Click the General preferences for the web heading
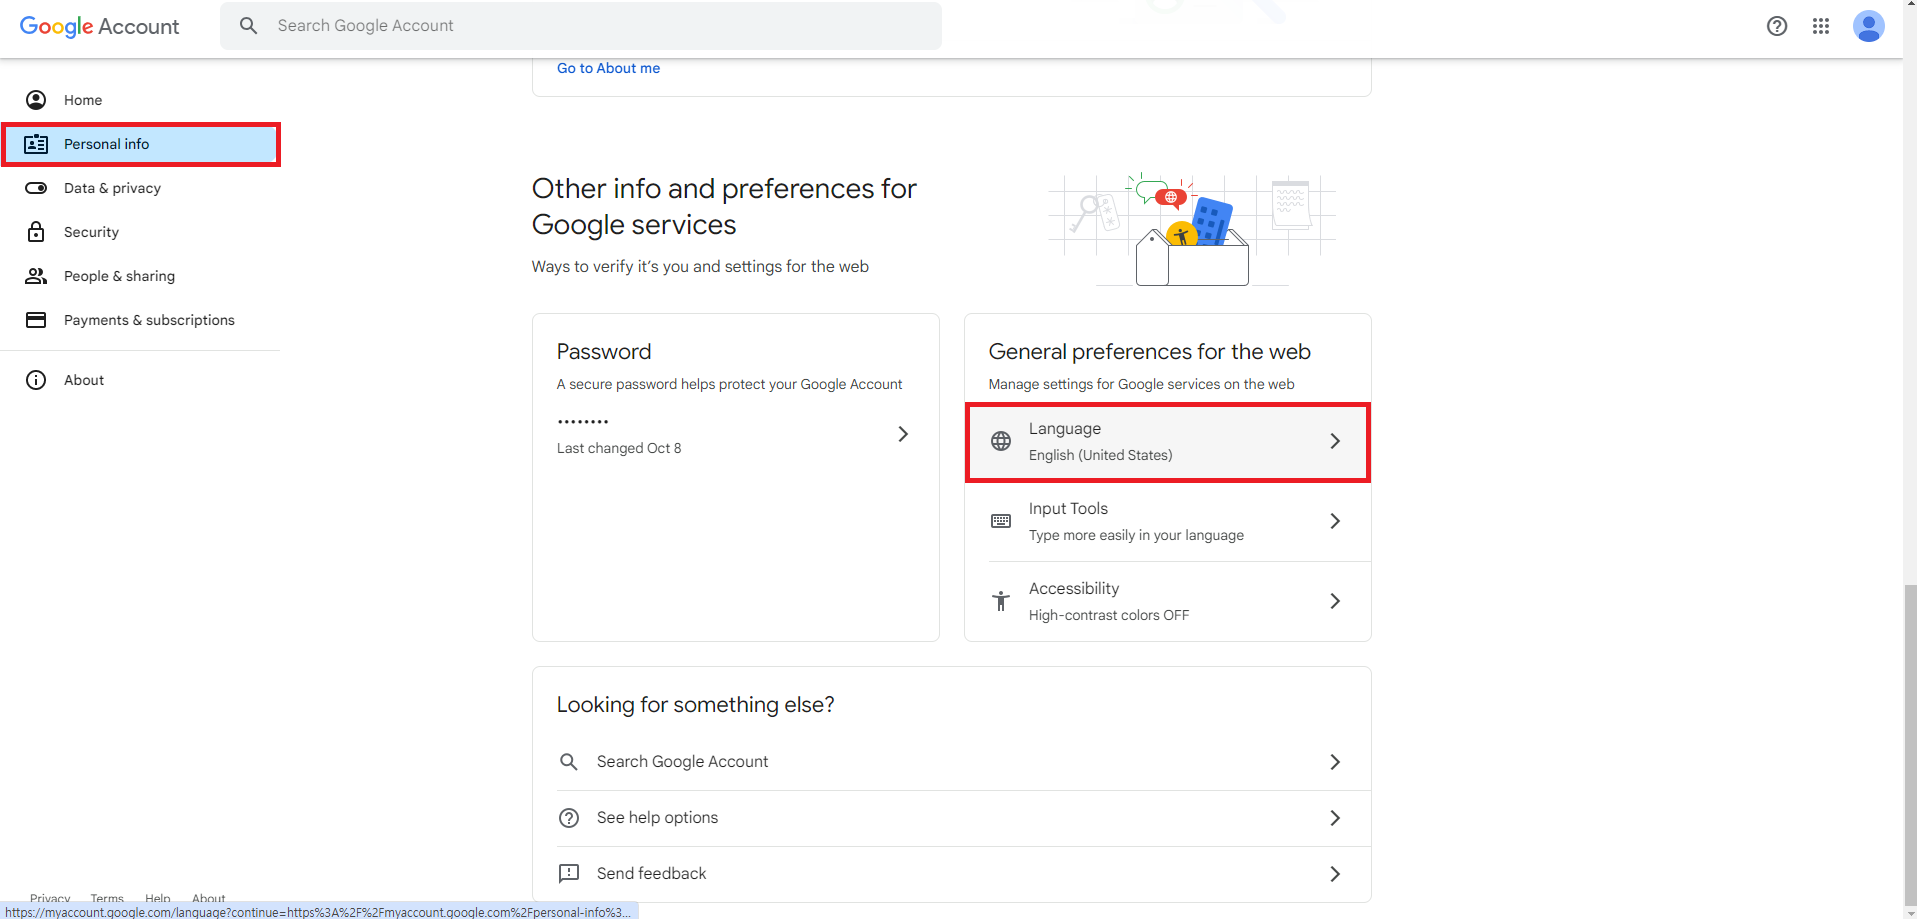Screen dimensions: 1917x919 pos(1149,352)
